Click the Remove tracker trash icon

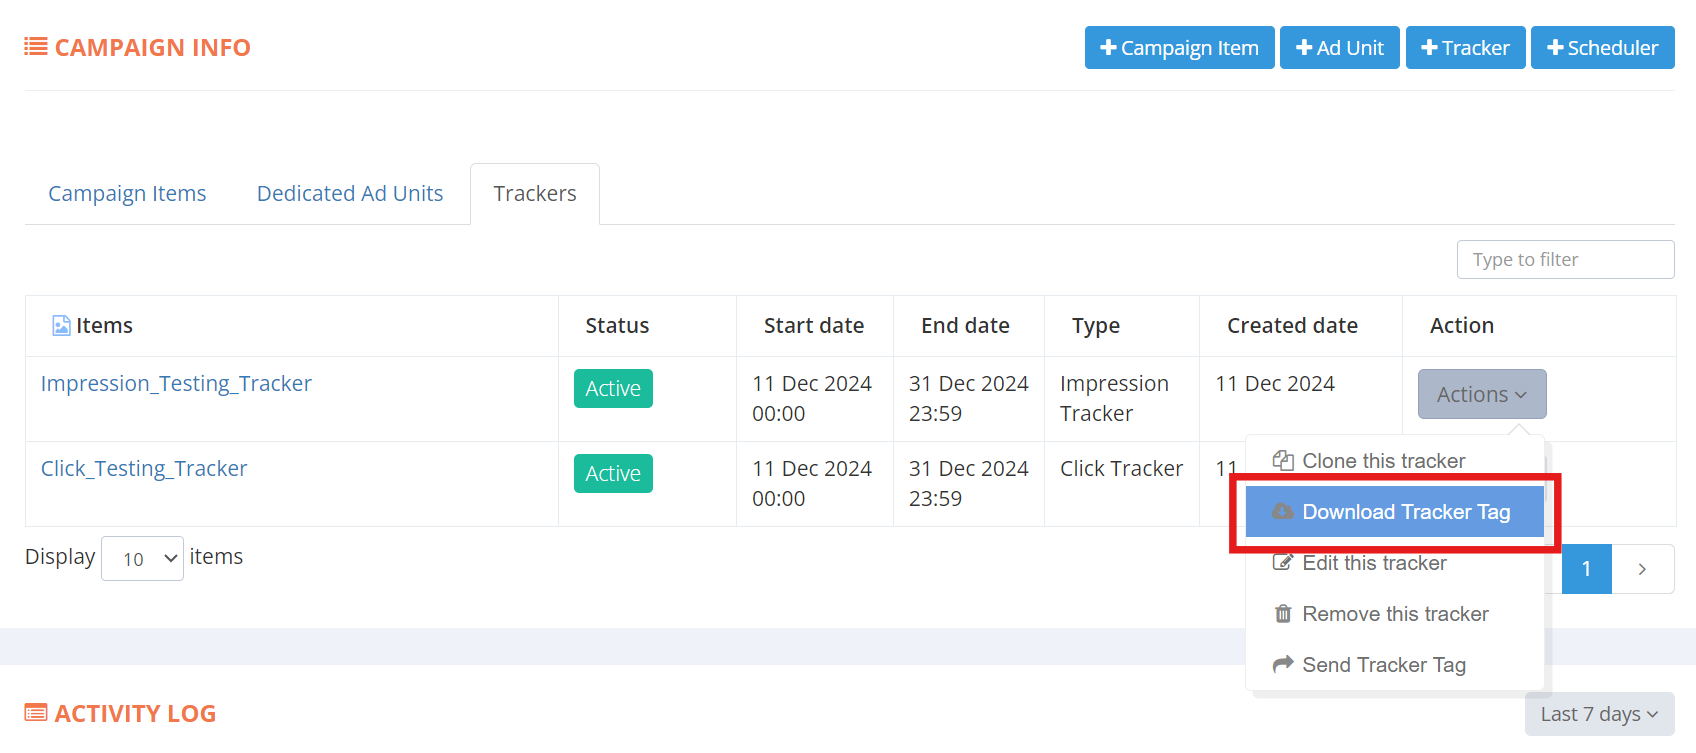pyautogui.click(x=1283, y=614)
